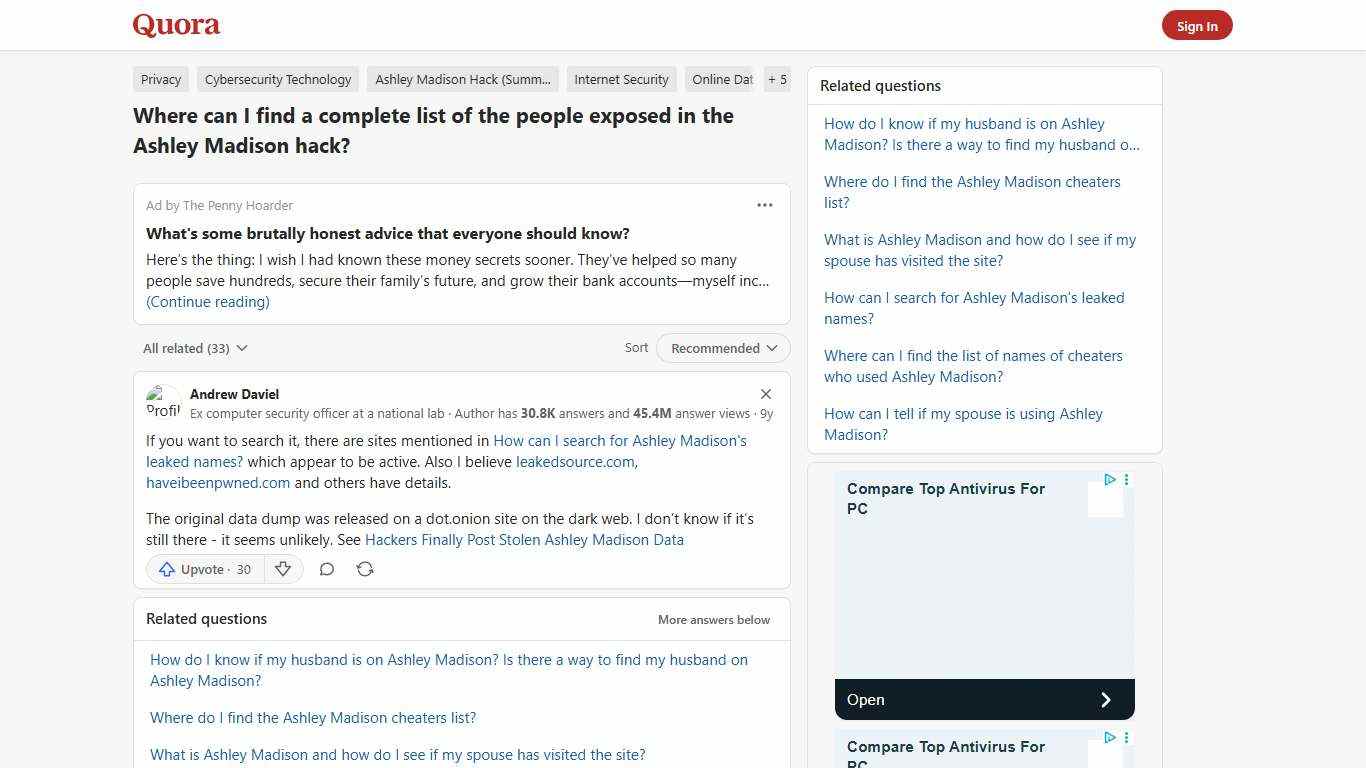
Task: Open the Penny Hoarder ad options menu
Action: click(765, 205)
